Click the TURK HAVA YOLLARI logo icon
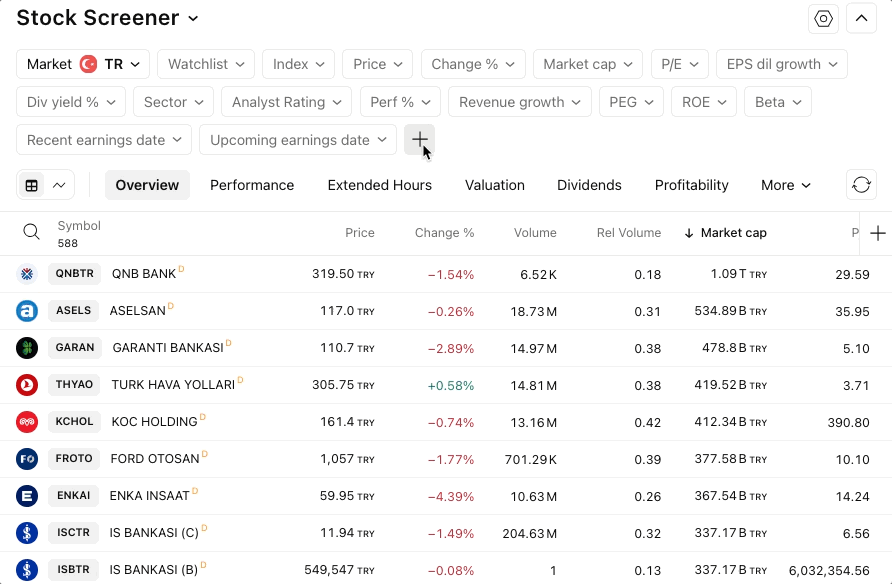 [27, 385]
